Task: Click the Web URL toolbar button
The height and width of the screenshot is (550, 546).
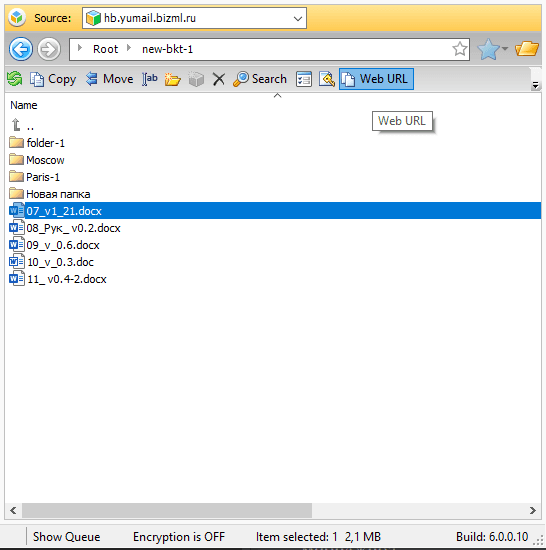Action: (x=376, y=79)
